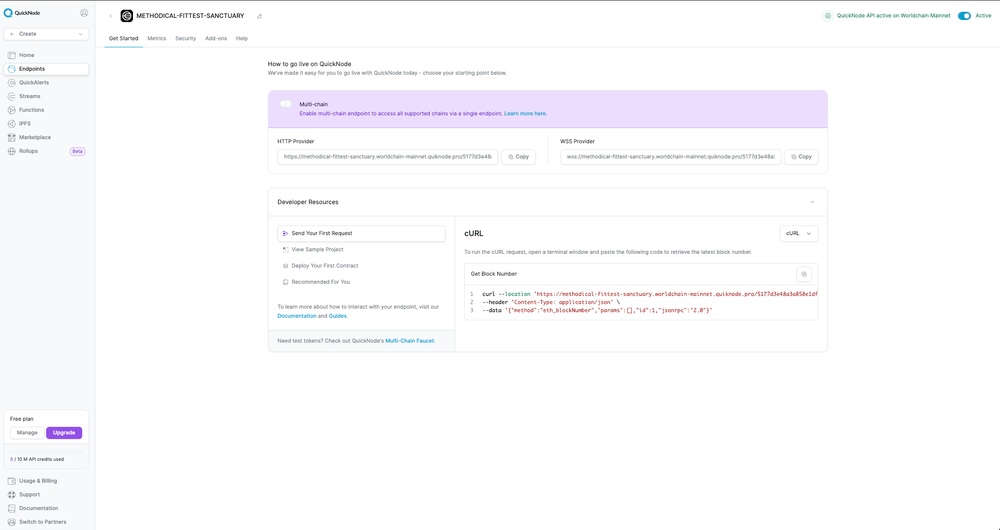
Task: Select Recommended For You item
Action: coord(361,282)
